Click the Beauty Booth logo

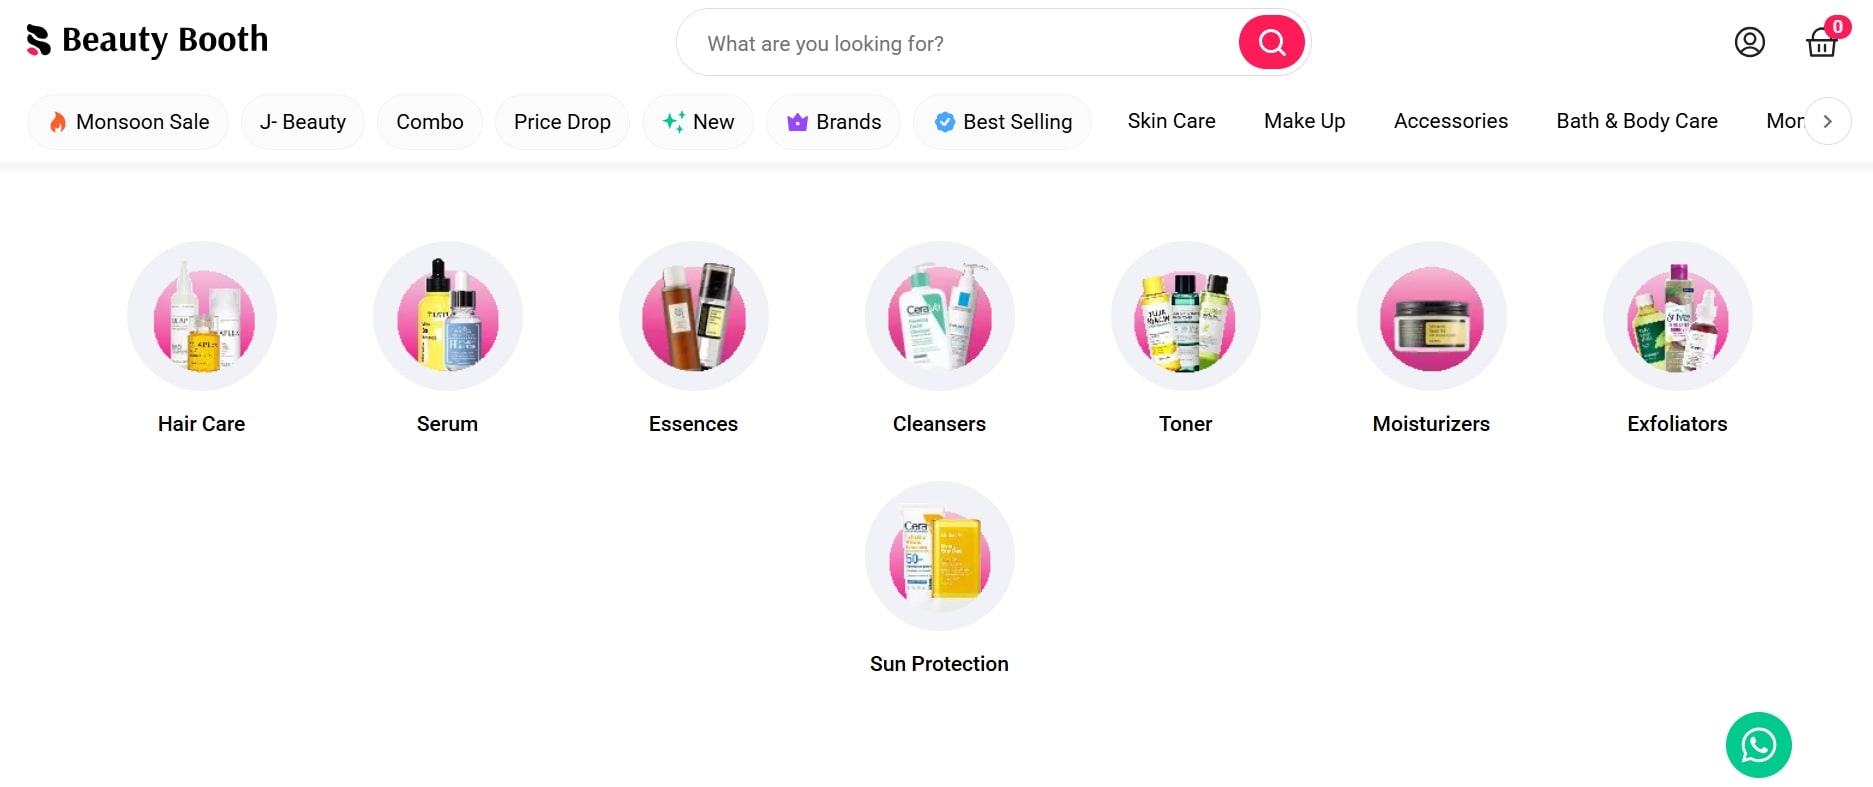tap(147, 40)
